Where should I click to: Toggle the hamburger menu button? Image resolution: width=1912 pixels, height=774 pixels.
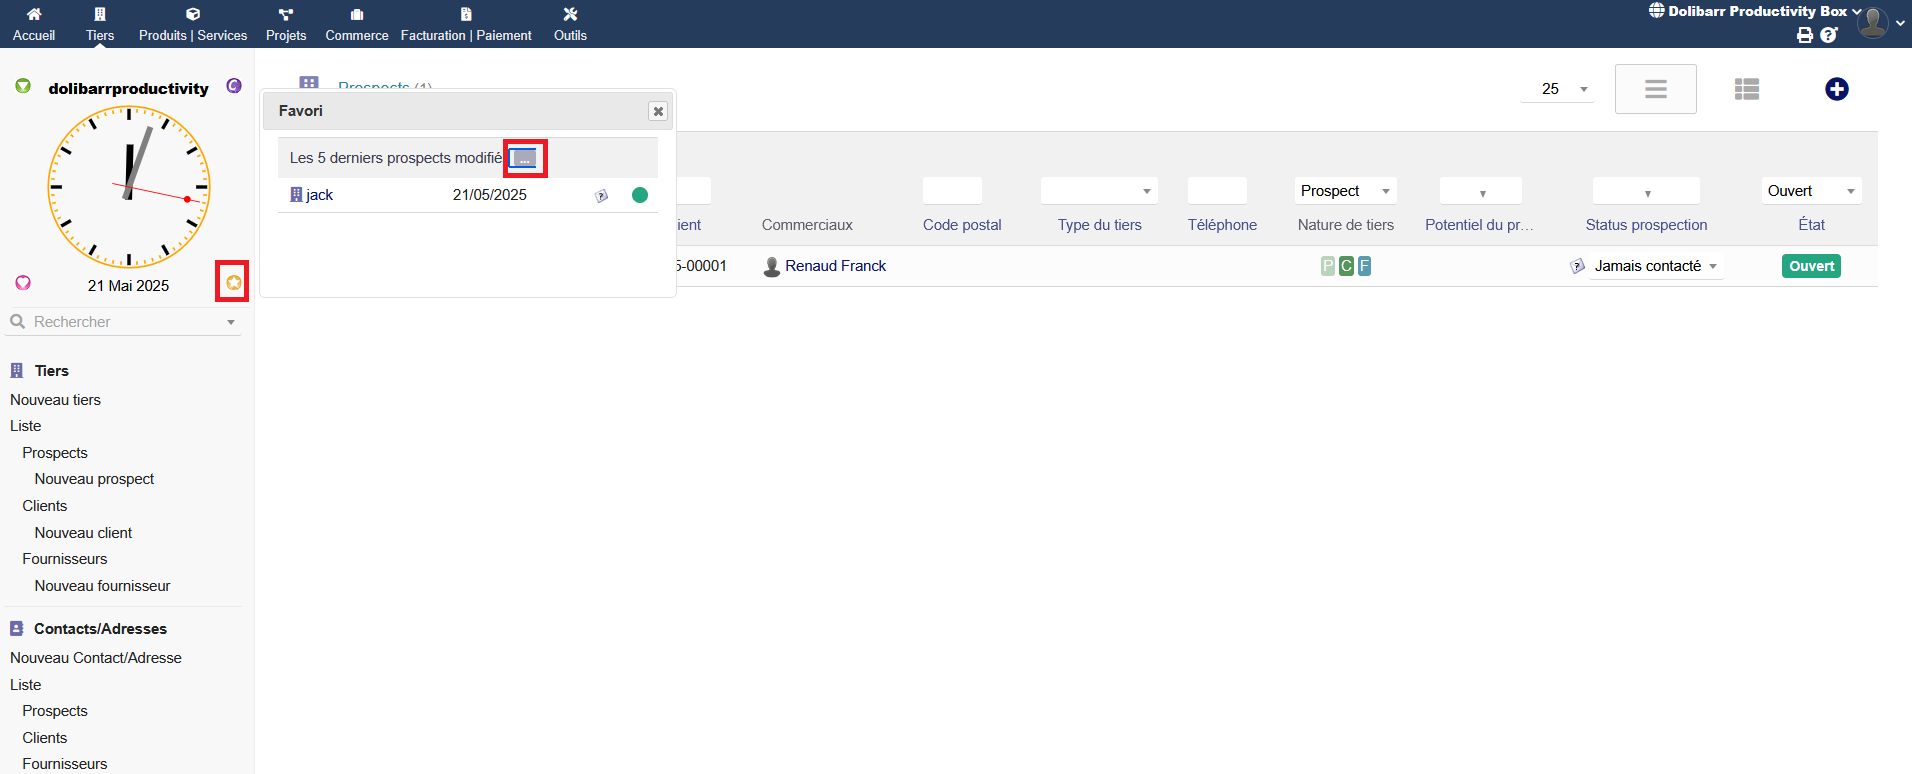(1655, 89)
